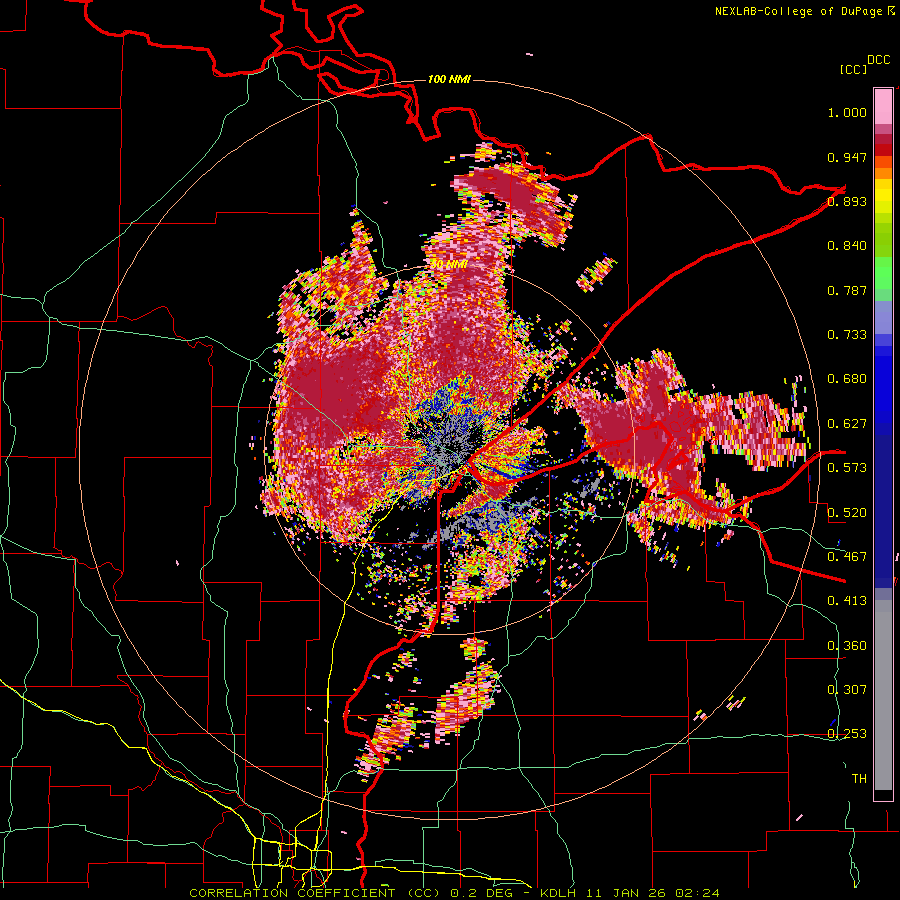Click the 0.467 color scale value

point(847,557)
